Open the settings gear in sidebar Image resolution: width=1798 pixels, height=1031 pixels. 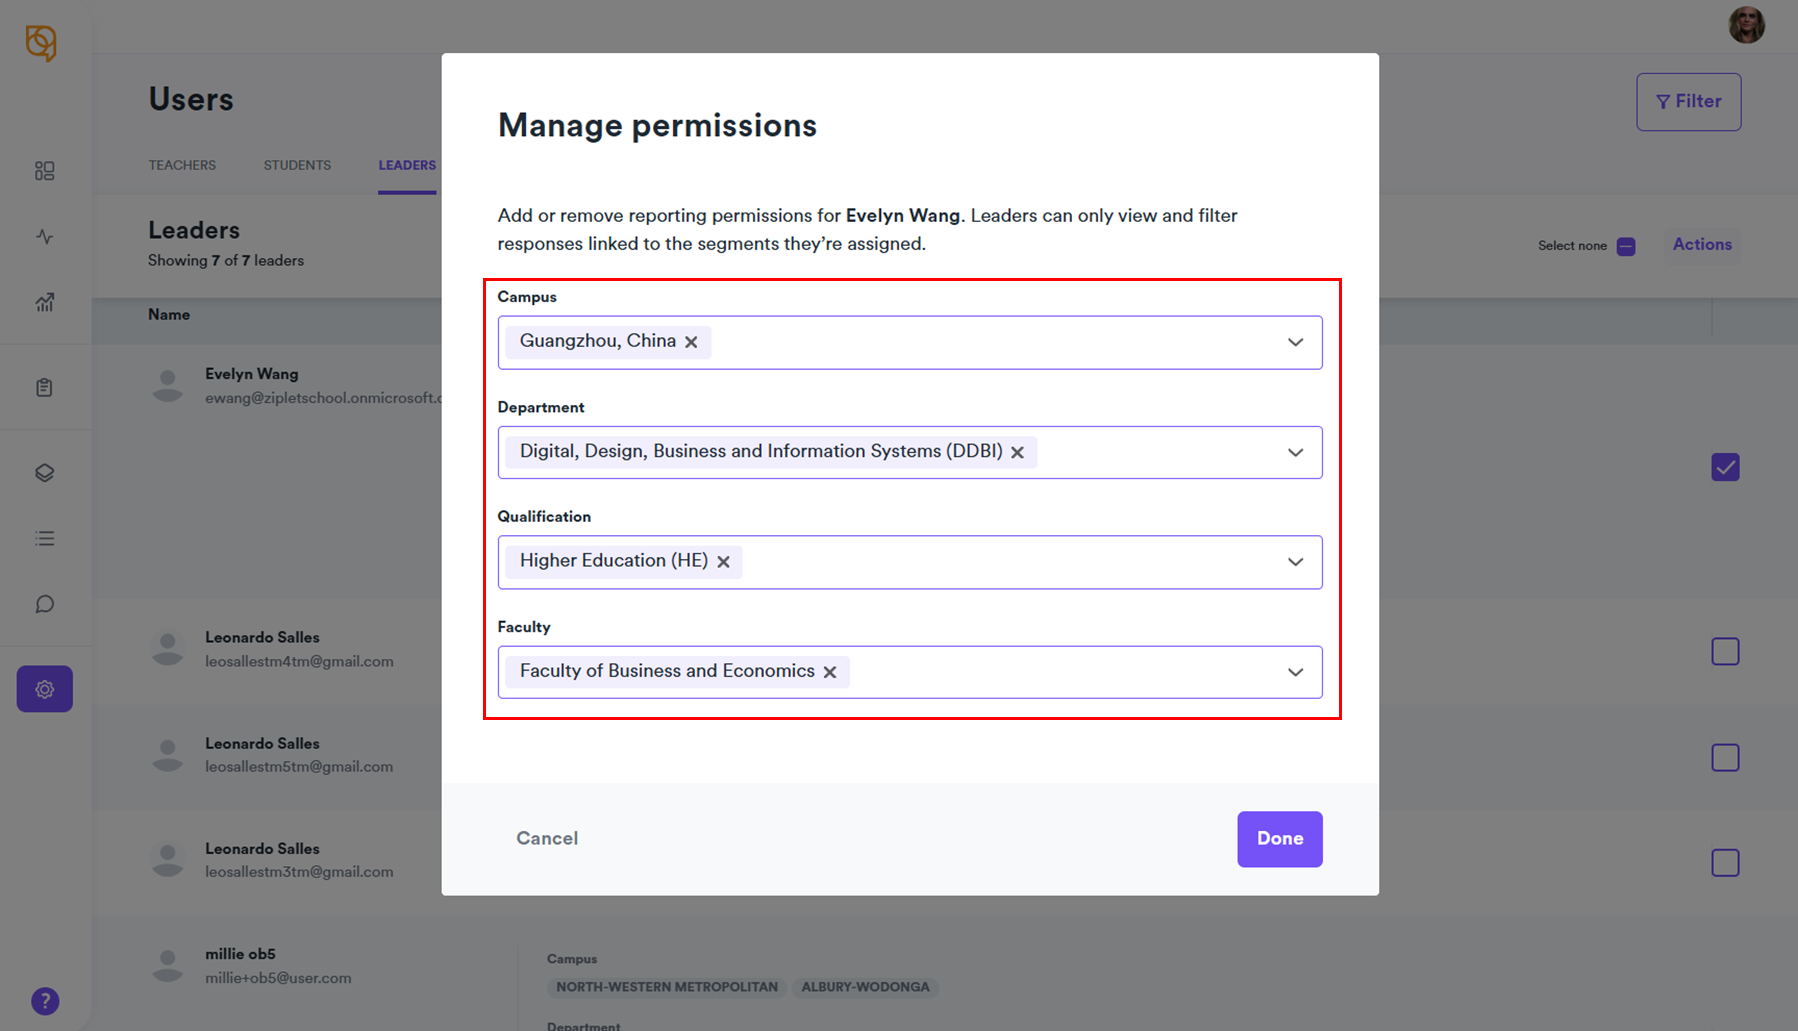click(x=45, y=689)
